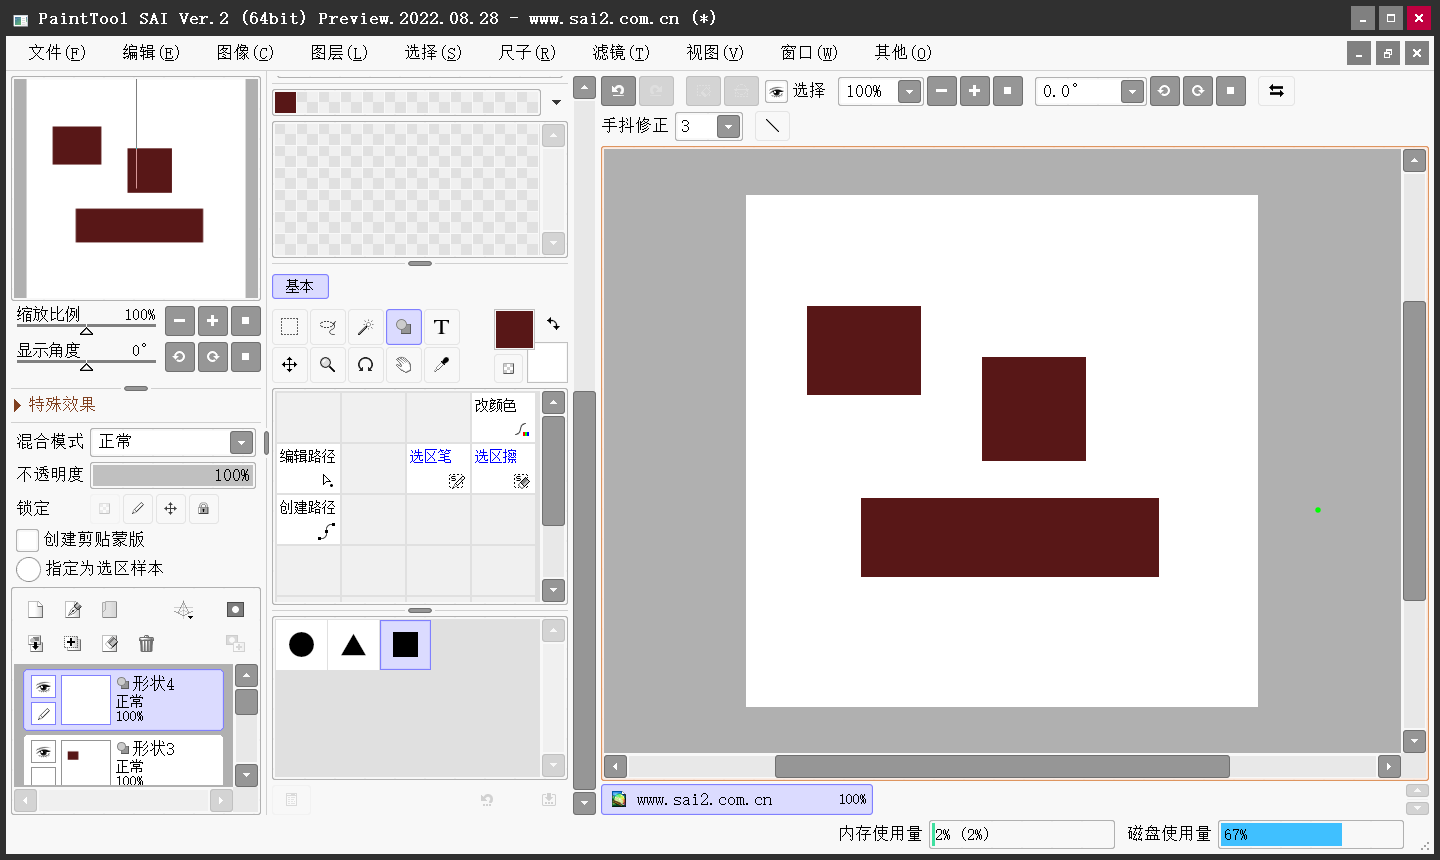The image size is (1440, 860).
Task: Delete the selected layer with trash icon
Action: (x=146, y=644)
